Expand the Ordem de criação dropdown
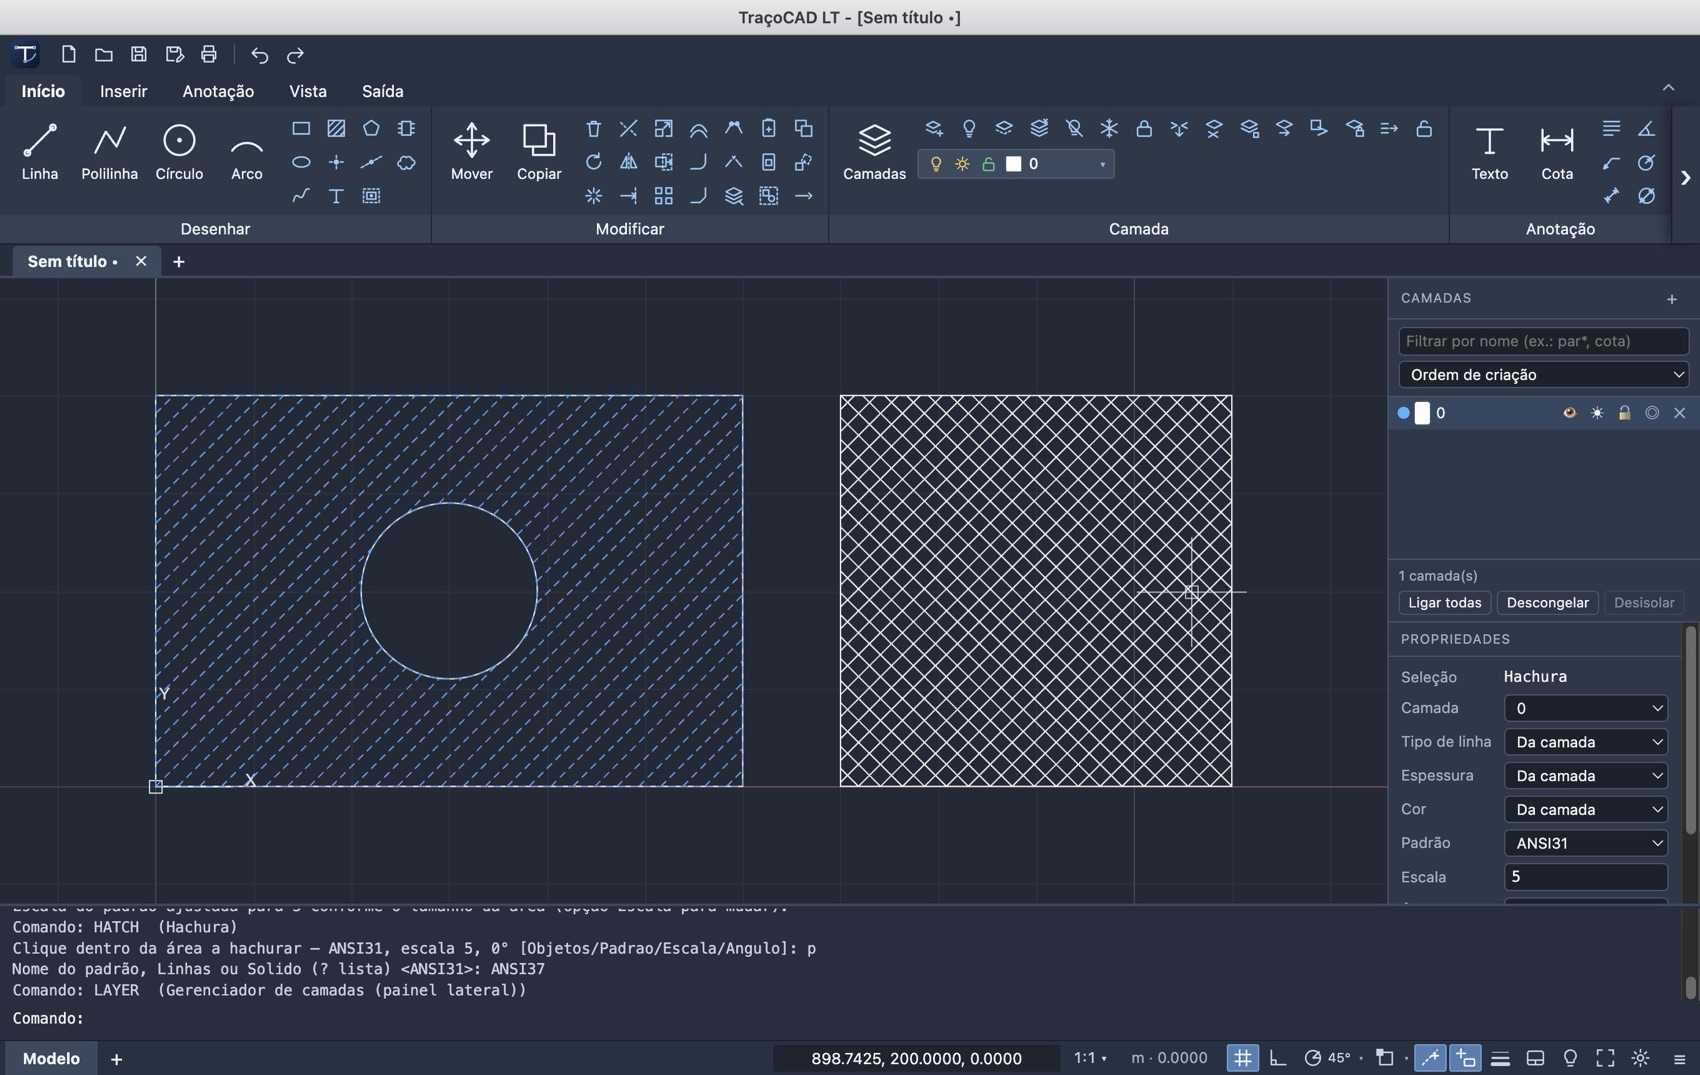The width and height of the screenshot is (1700, 1075). 1543,375
